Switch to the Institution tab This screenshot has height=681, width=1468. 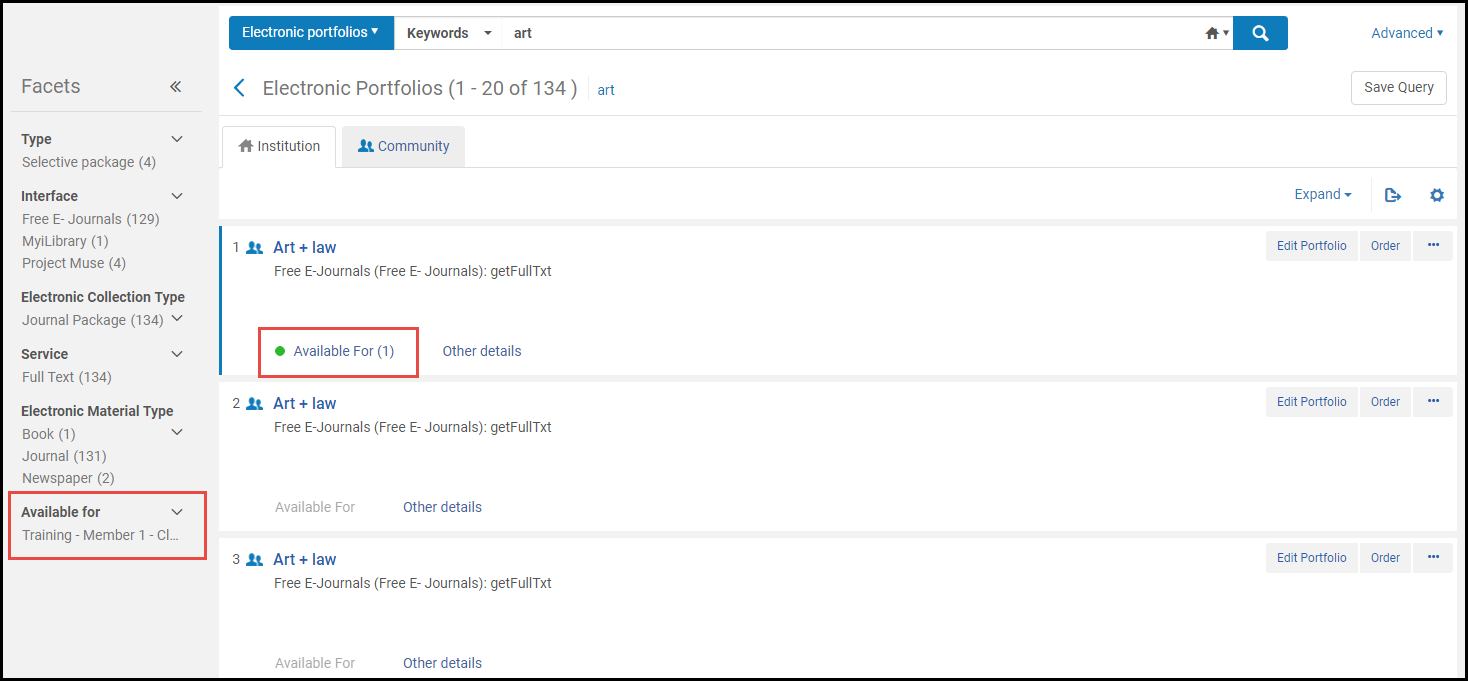(279, 147)
